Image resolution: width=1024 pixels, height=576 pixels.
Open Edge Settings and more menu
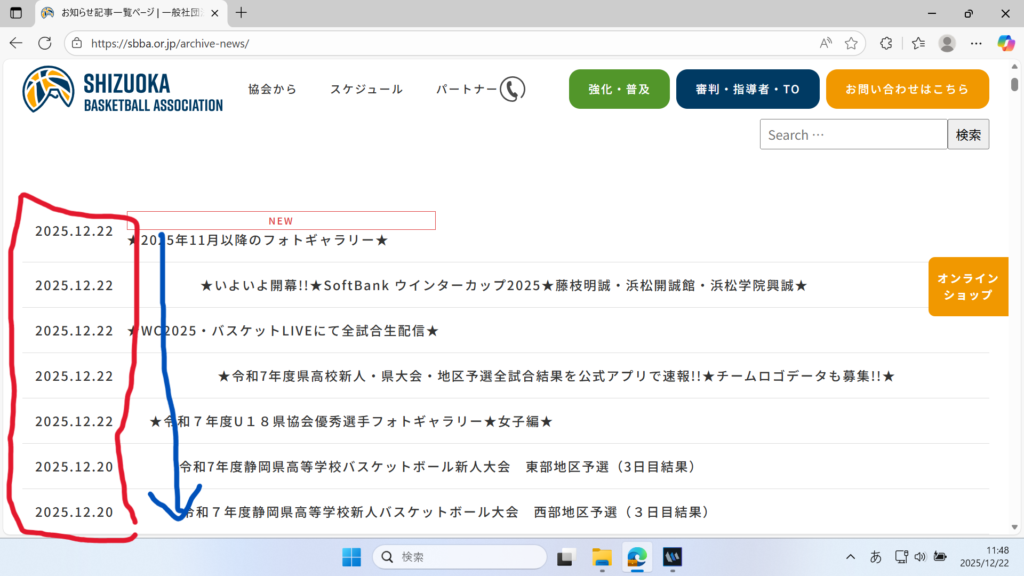pos(976,43)
